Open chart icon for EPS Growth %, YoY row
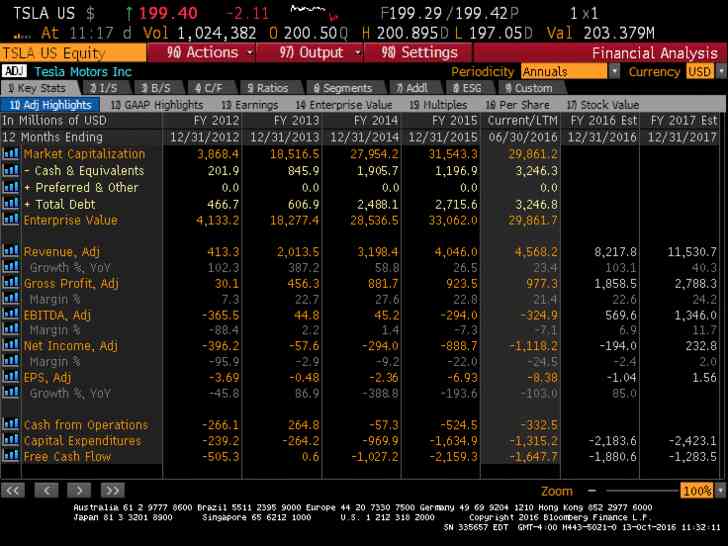The height and width of the screenshot is (546, 728). point(10,393)
